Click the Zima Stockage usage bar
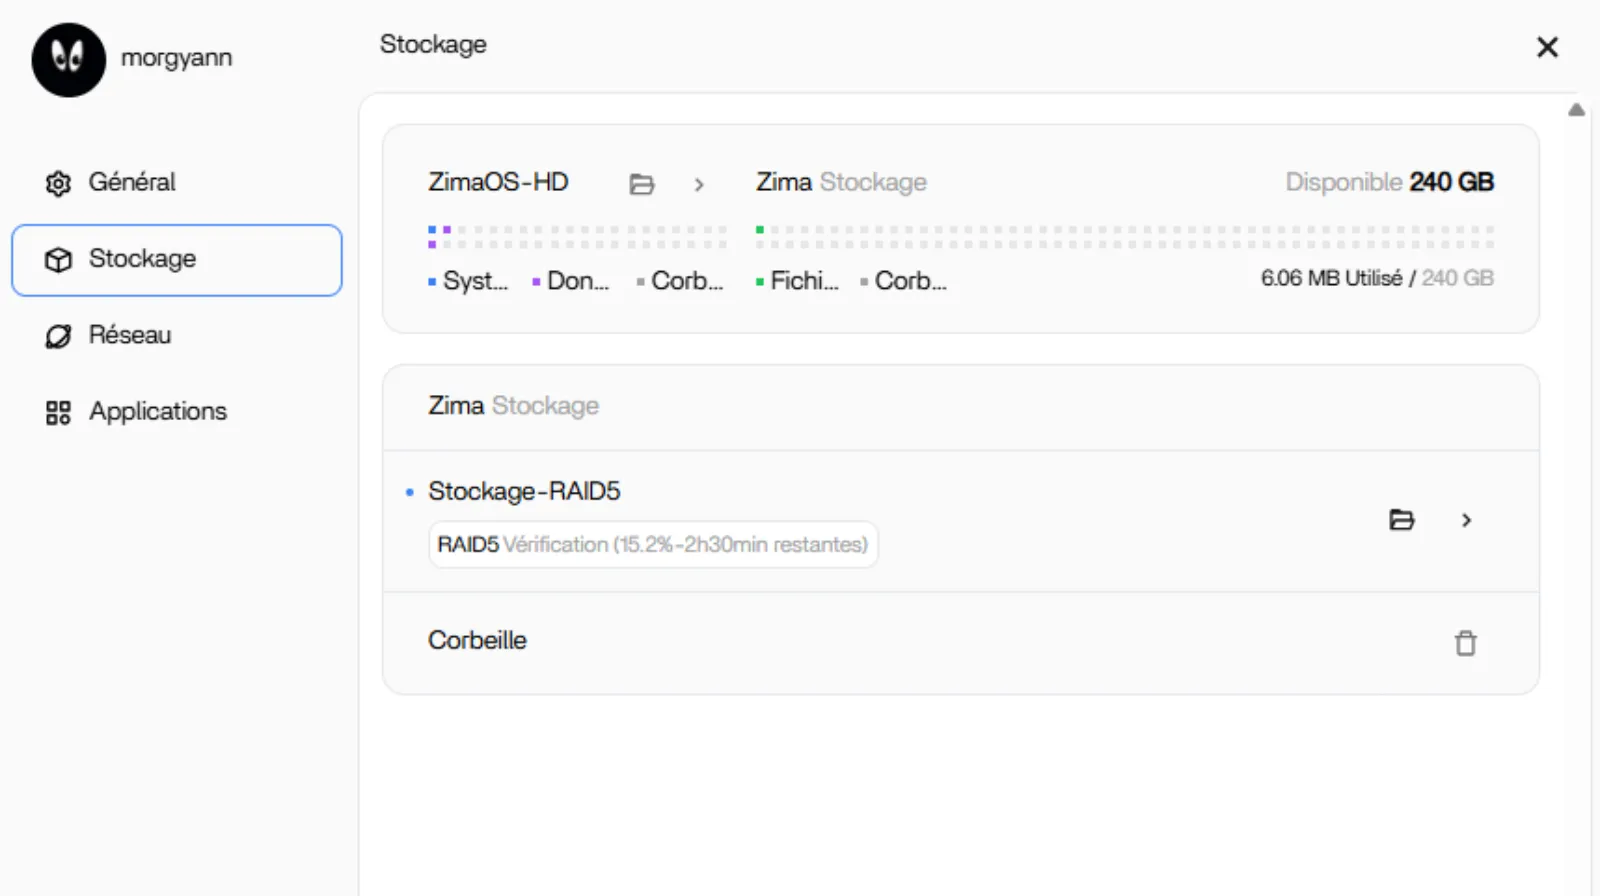 pos(1124,237)
